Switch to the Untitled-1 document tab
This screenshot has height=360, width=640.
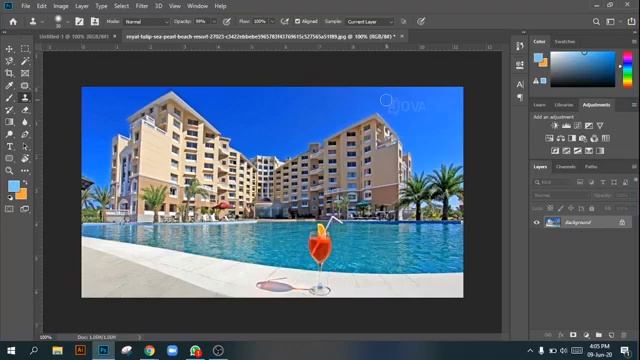[74, 36]
